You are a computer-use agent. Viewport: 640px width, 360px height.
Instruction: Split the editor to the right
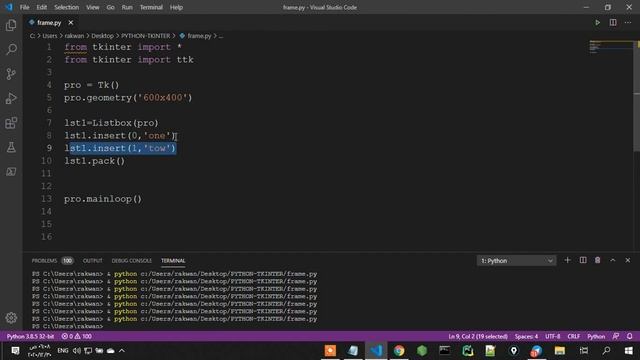pyautogui.click(x=613, y=22)
